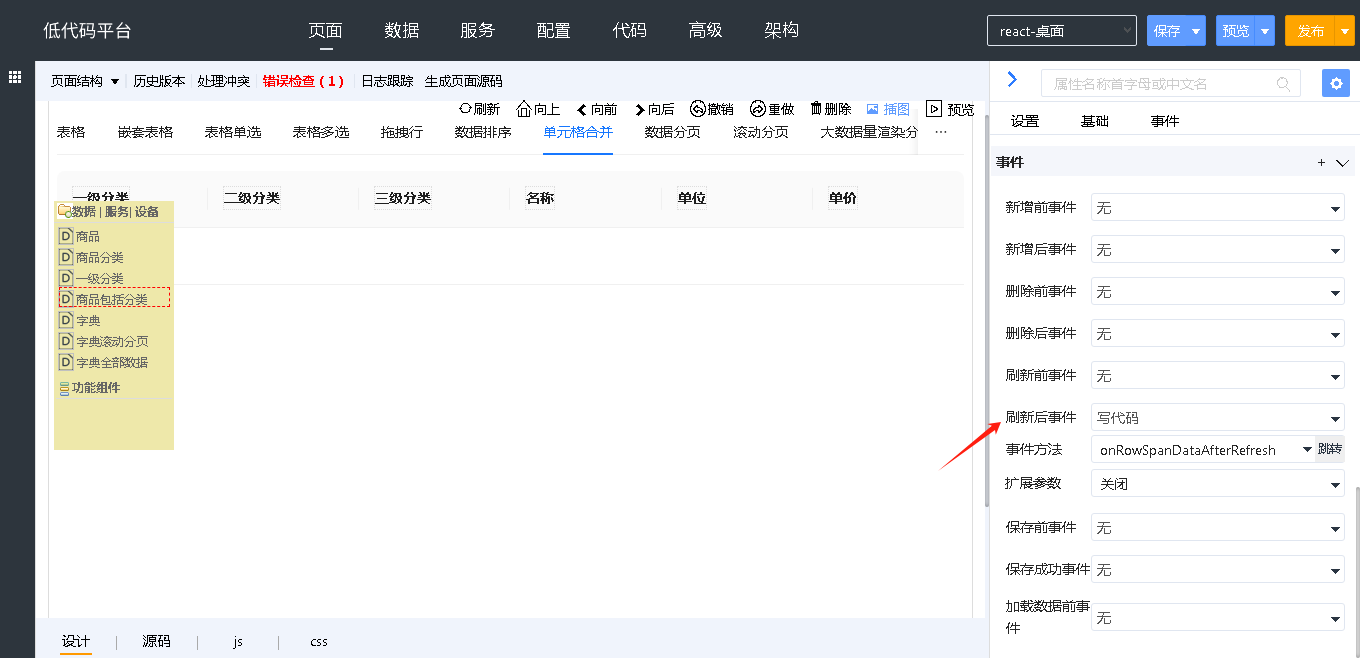This screenshot has height=658, width=1360.
Task: Open the grid apps icon in left sidebar
Action: coord(15,77)
